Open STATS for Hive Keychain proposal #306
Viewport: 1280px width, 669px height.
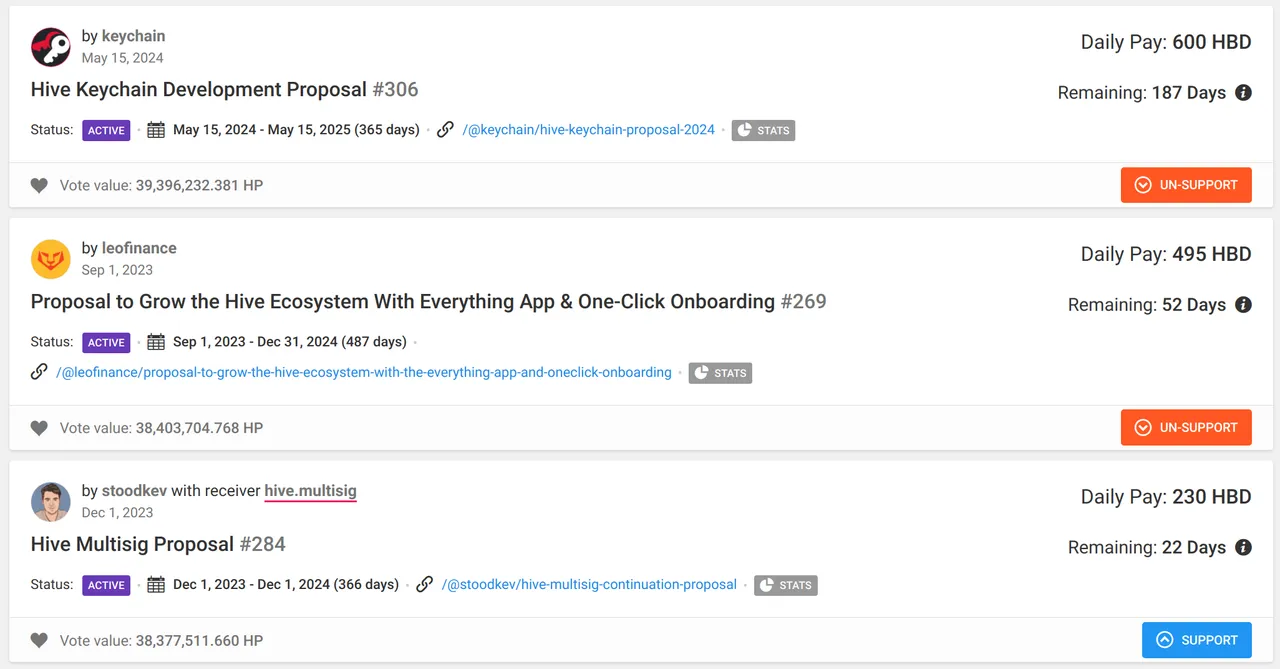tap(763, 130)
